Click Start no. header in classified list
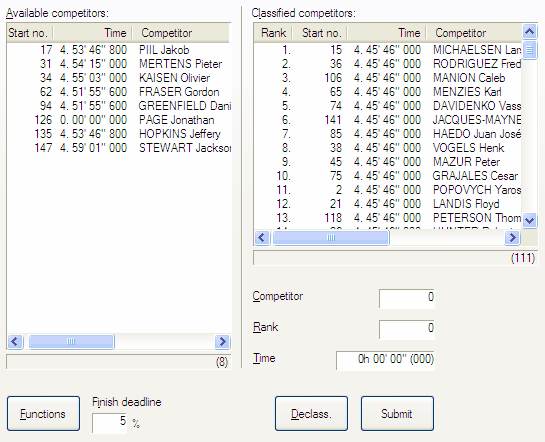 click(x=320, y=33)
